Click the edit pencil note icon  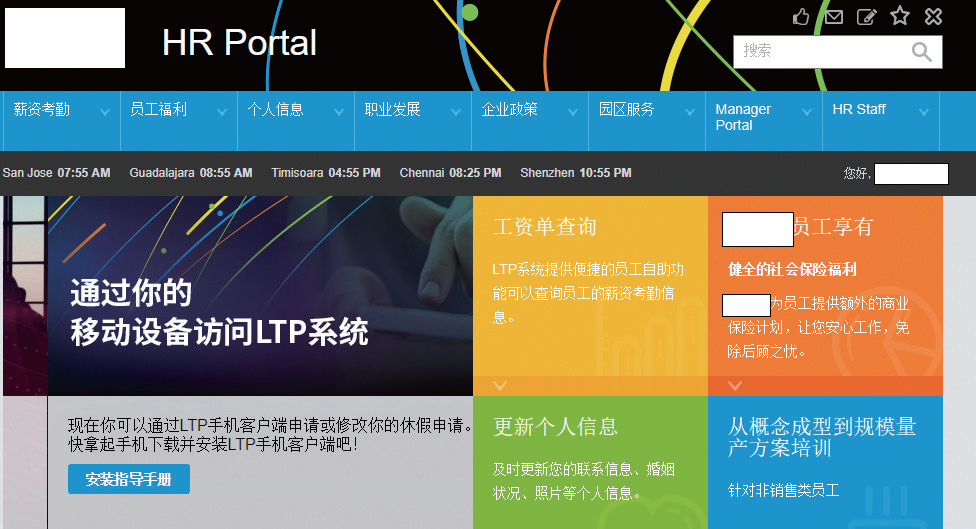click(x=866, y=17)
